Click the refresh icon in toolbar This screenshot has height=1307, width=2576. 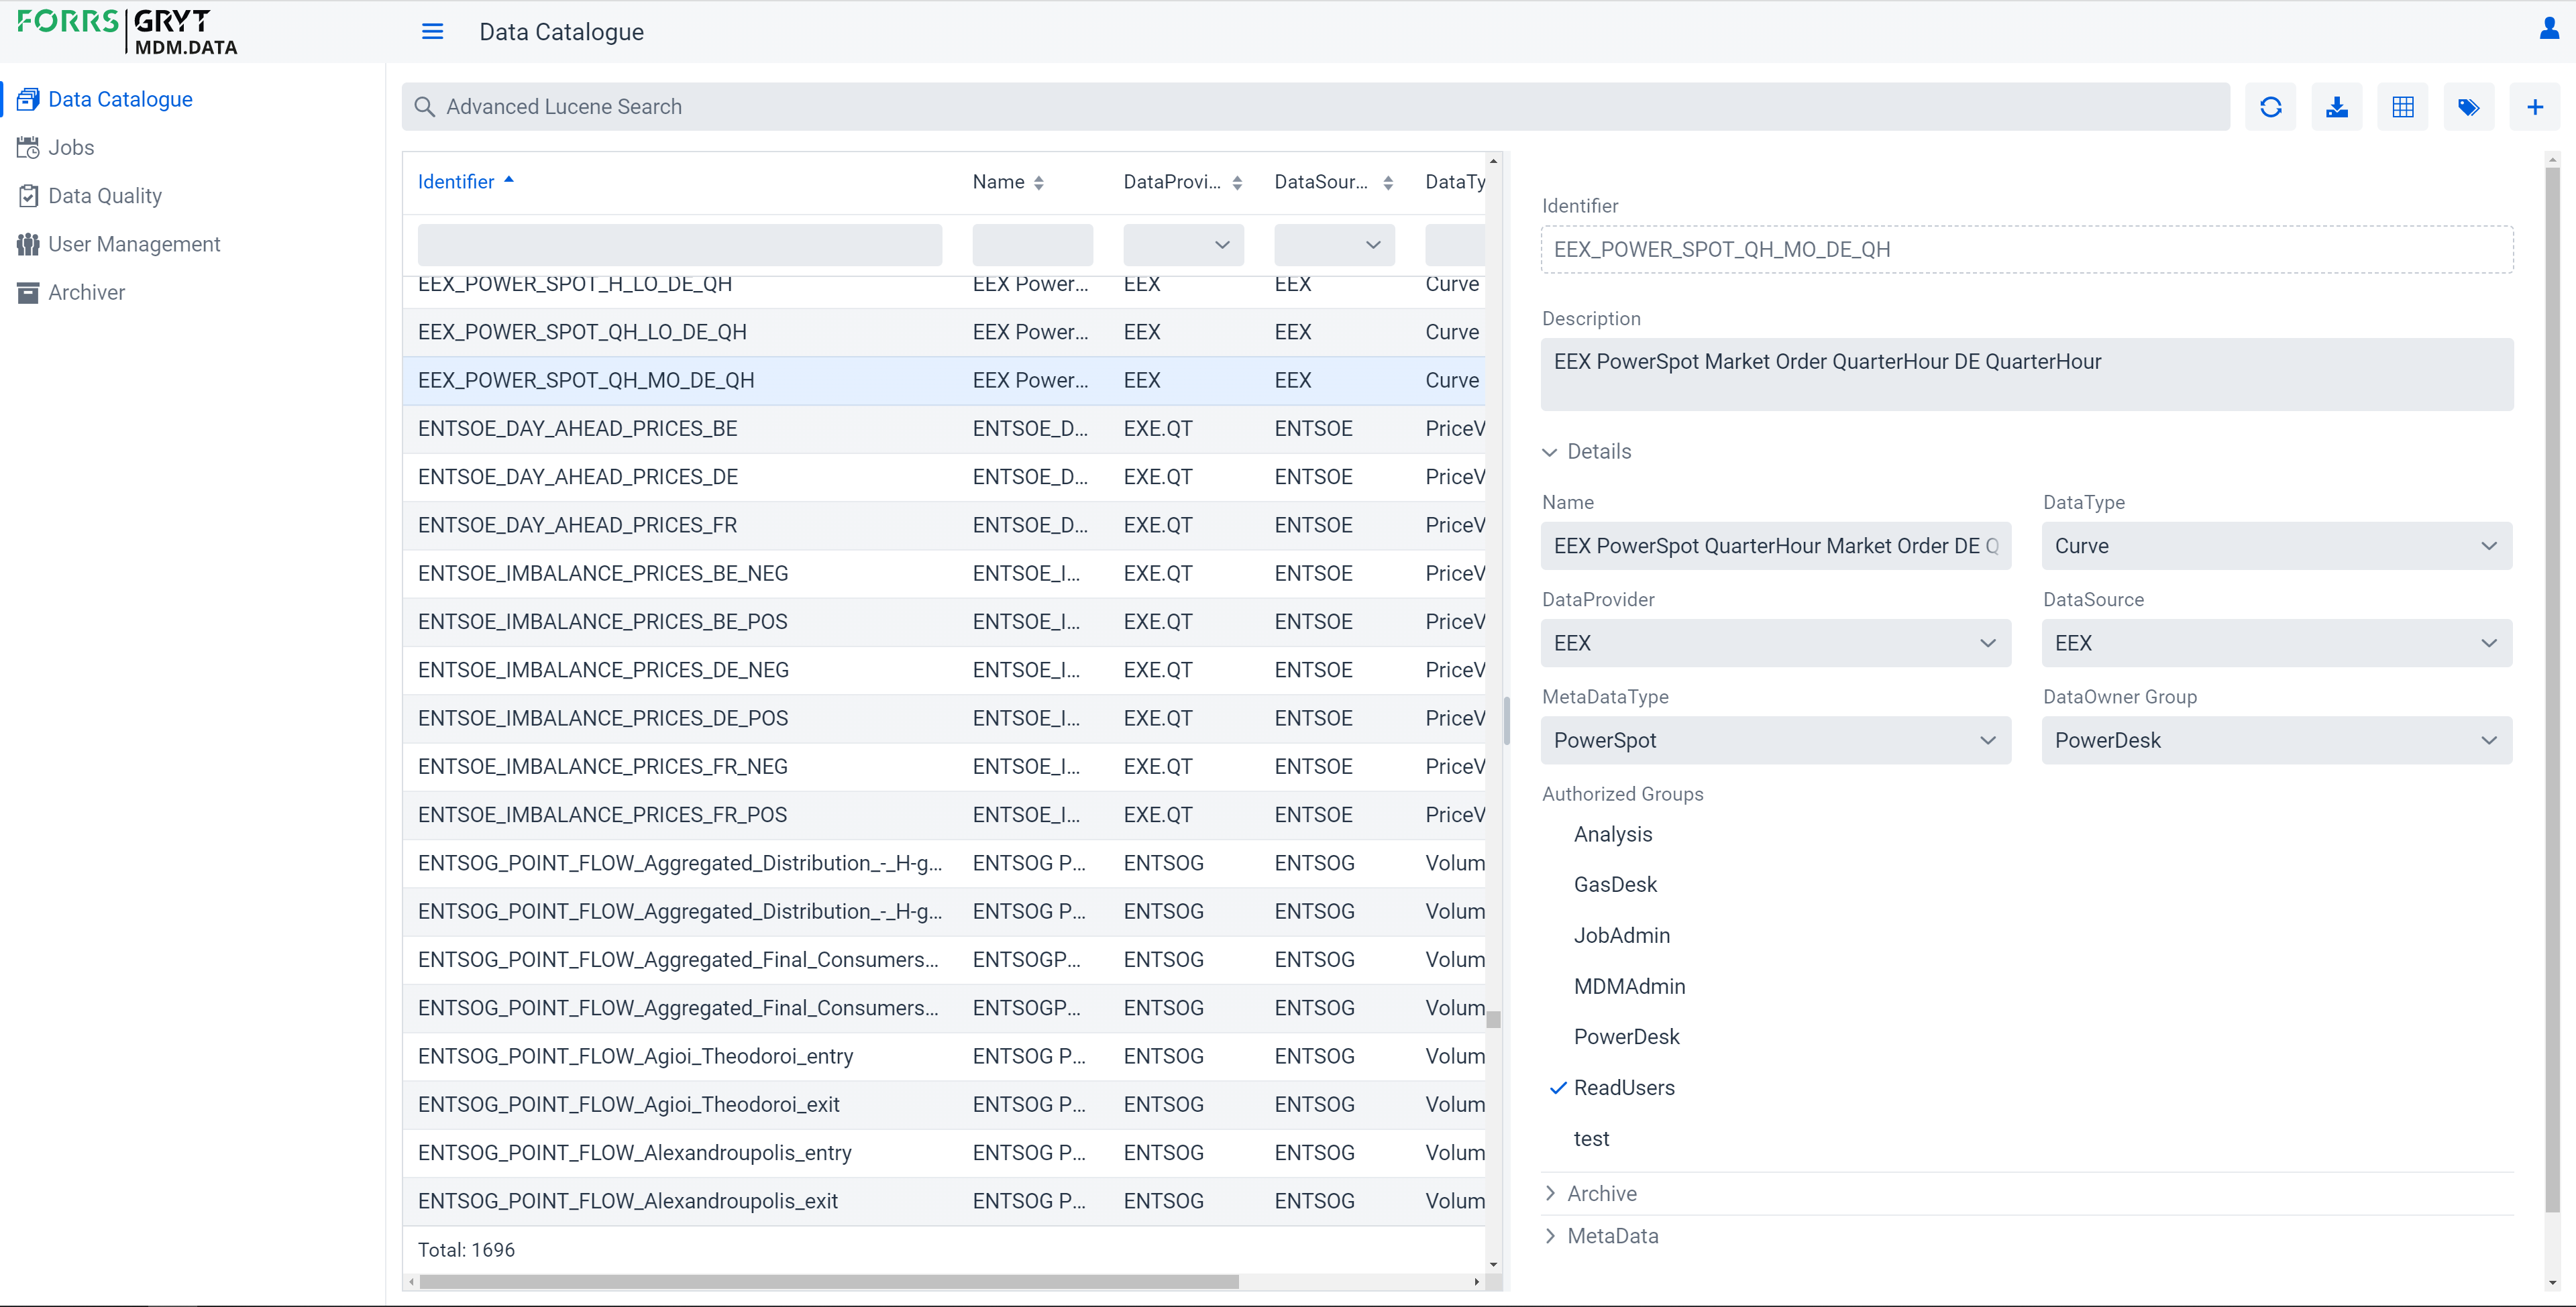(x=2270, y=107)
